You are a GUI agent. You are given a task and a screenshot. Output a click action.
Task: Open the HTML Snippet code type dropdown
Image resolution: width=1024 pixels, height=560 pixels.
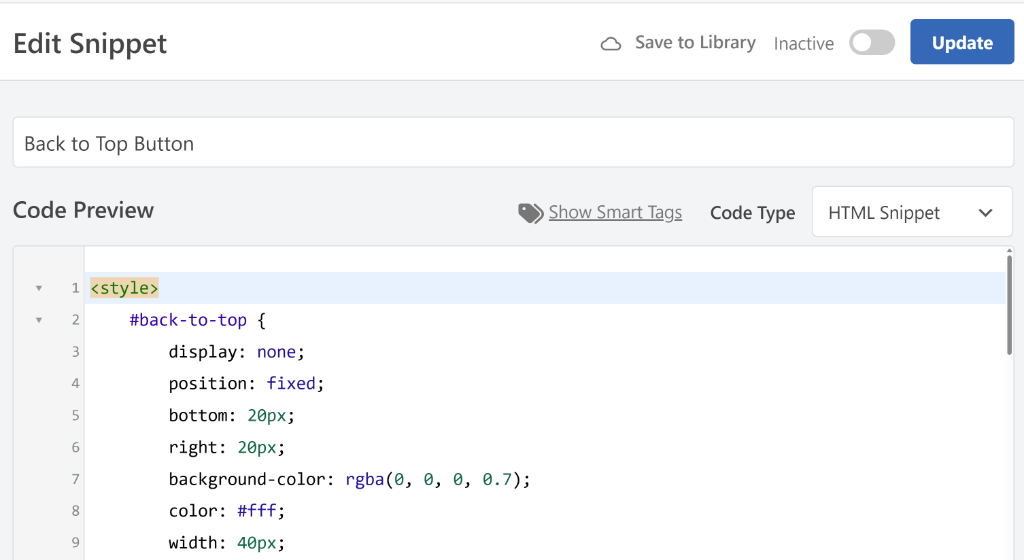tap(912, 212)
